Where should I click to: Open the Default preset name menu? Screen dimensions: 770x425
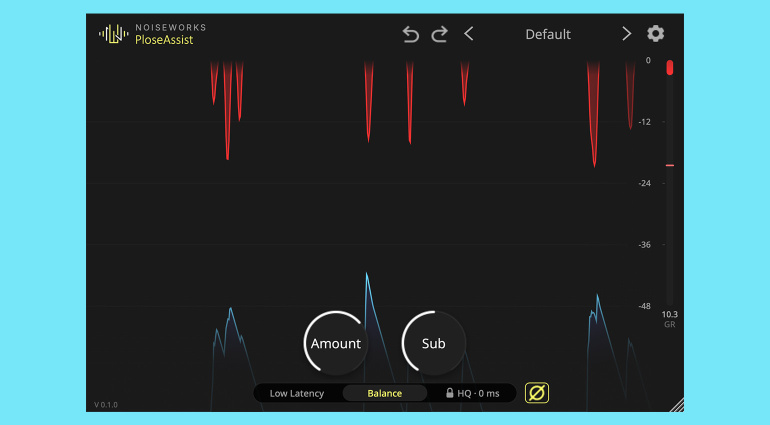coord(548,34)
